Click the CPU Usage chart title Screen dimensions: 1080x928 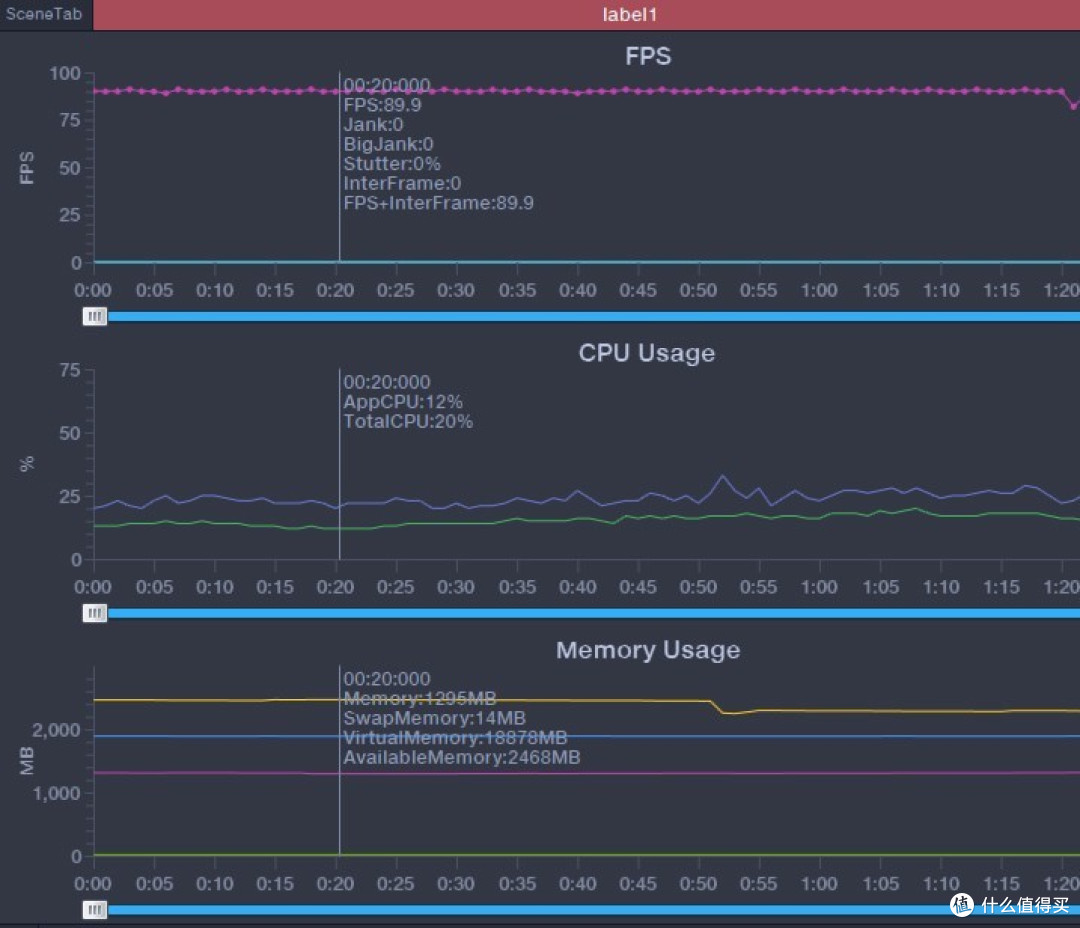(646, 353)
